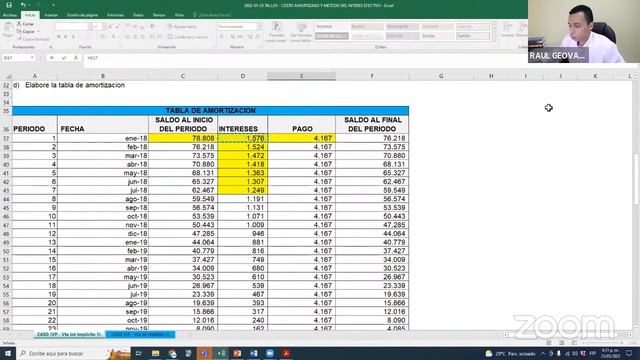Select interest cell 1.576
The width and height of the screenshot is (640, 360).
tap(242, 138)
